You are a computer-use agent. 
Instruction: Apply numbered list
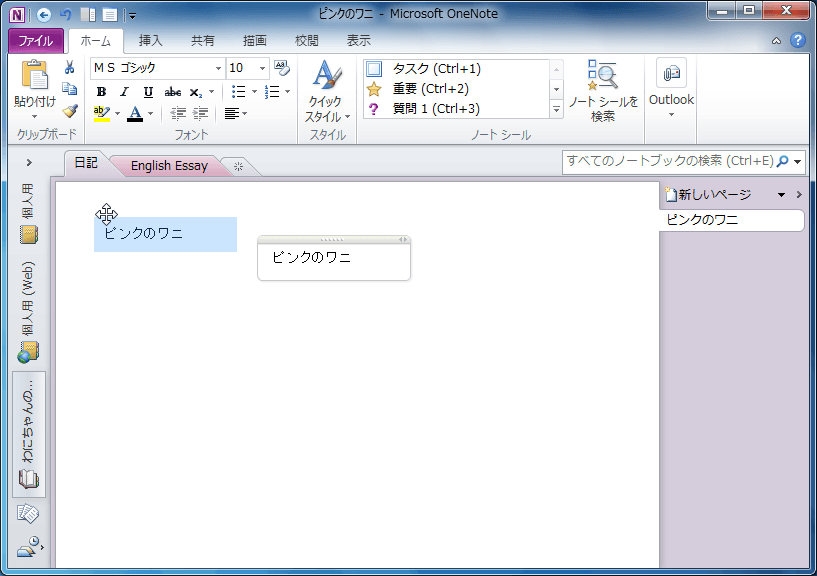(x=271, y=92)
